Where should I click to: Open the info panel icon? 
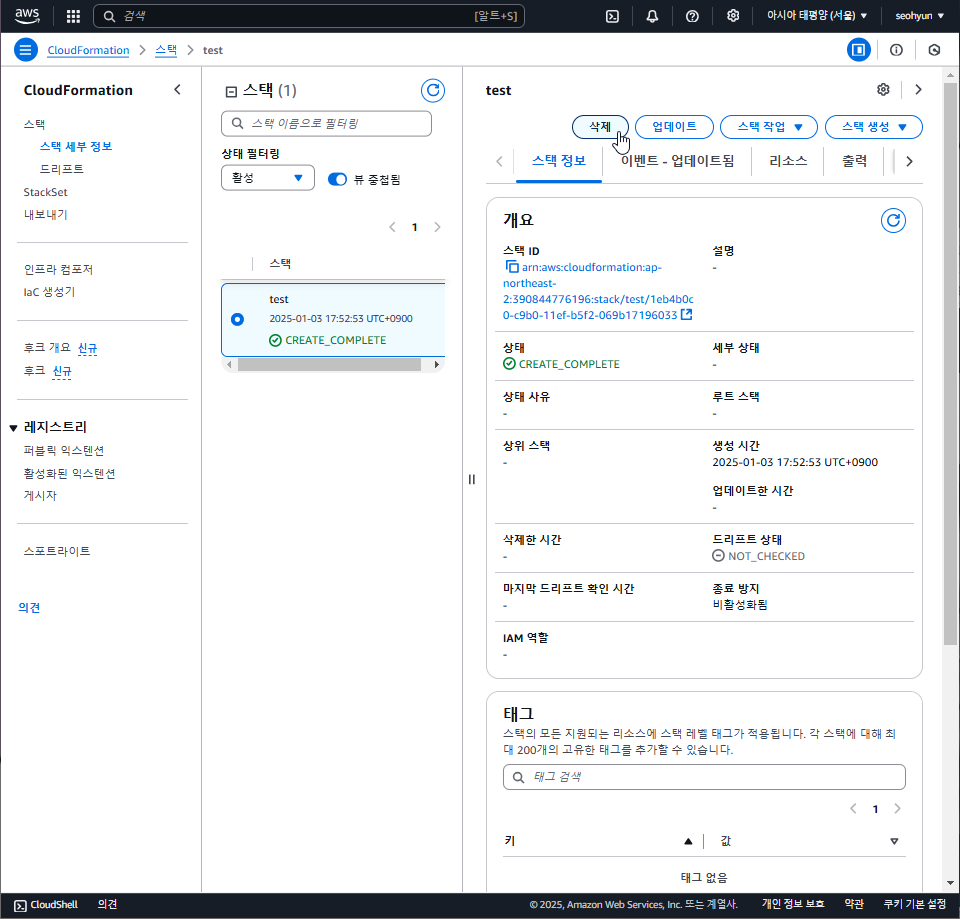click(896, 50)
